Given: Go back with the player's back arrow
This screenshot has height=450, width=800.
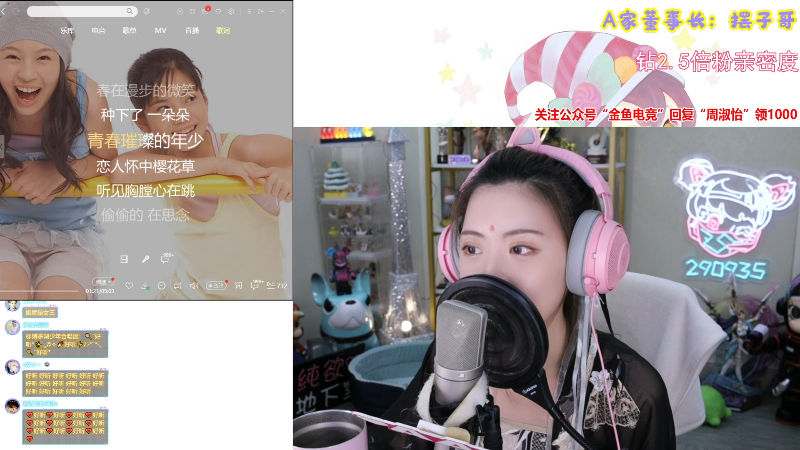Looking at the screenshot, I should (3, 11).
